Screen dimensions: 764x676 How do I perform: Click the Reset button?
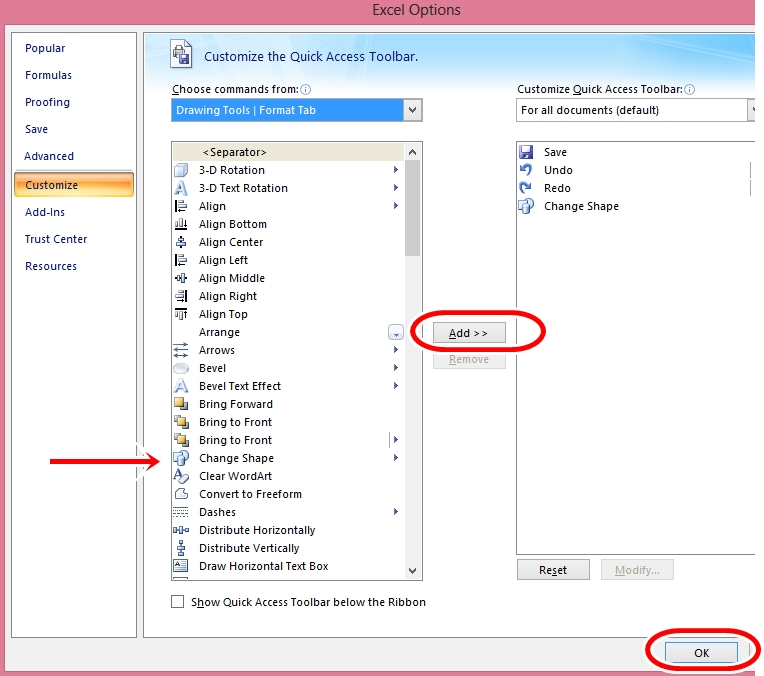point(553,570)
